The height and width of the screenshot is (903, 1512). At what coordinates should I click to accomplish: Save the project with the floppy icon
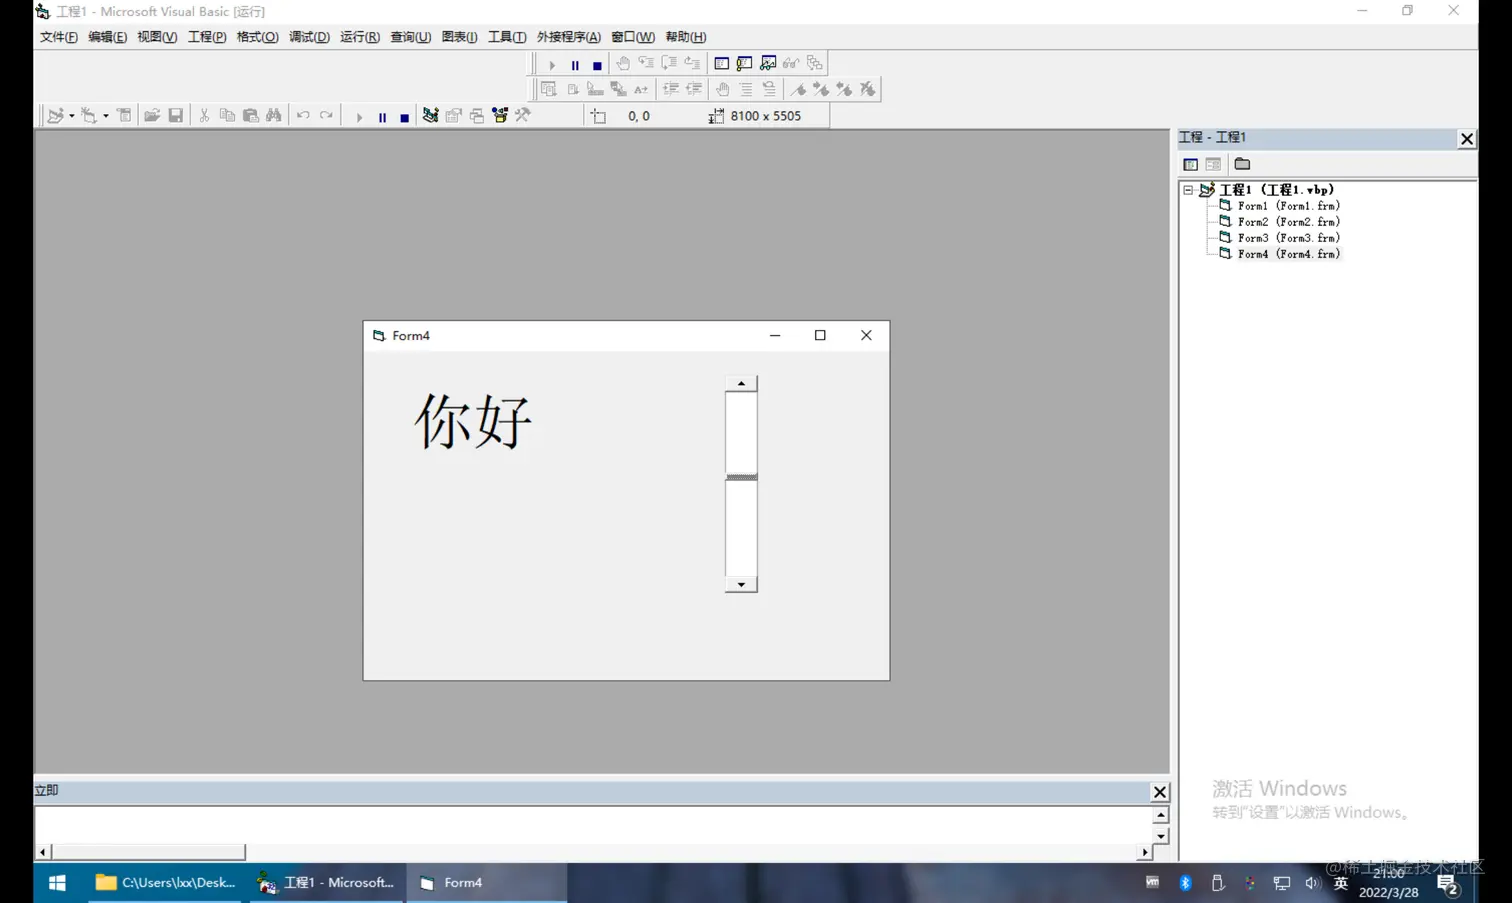[x=176, y=116]
